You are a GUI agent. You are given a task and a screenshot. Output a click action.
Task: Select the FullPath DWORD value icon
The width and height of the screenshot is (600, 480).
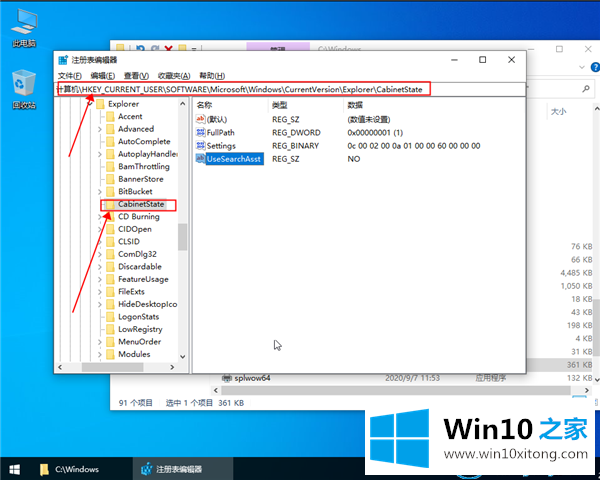pyautogui.click(x=201, y=132)
